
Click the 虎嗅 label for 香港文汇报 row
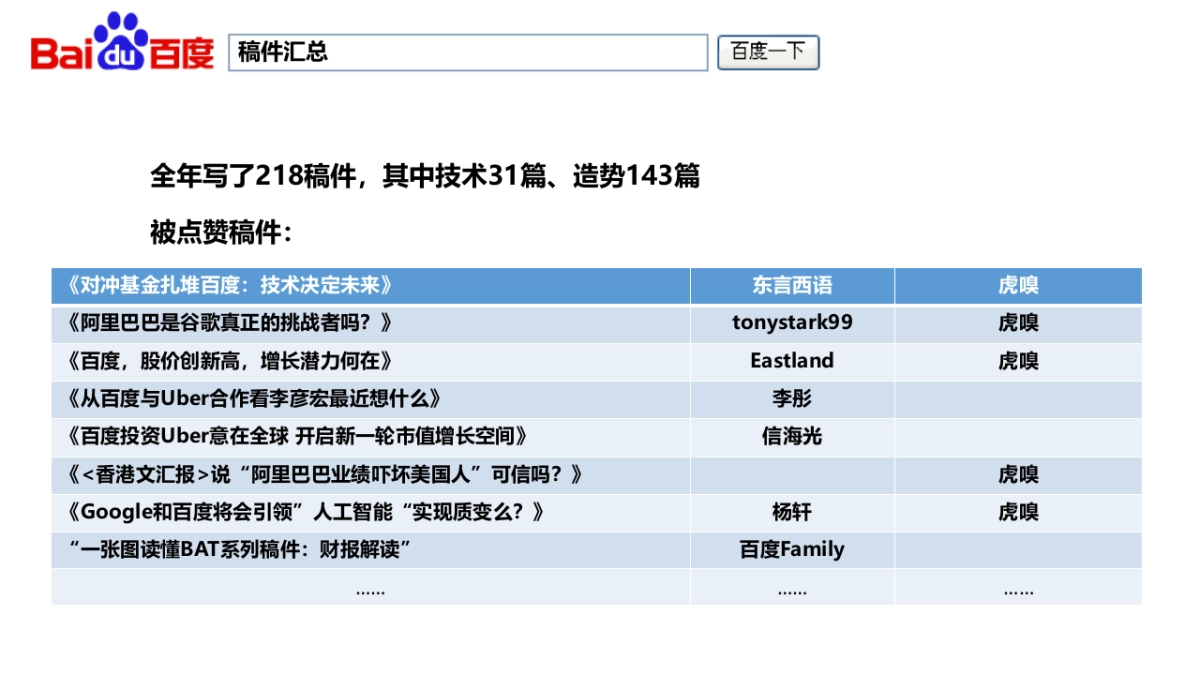click(x=1018, y=474)
